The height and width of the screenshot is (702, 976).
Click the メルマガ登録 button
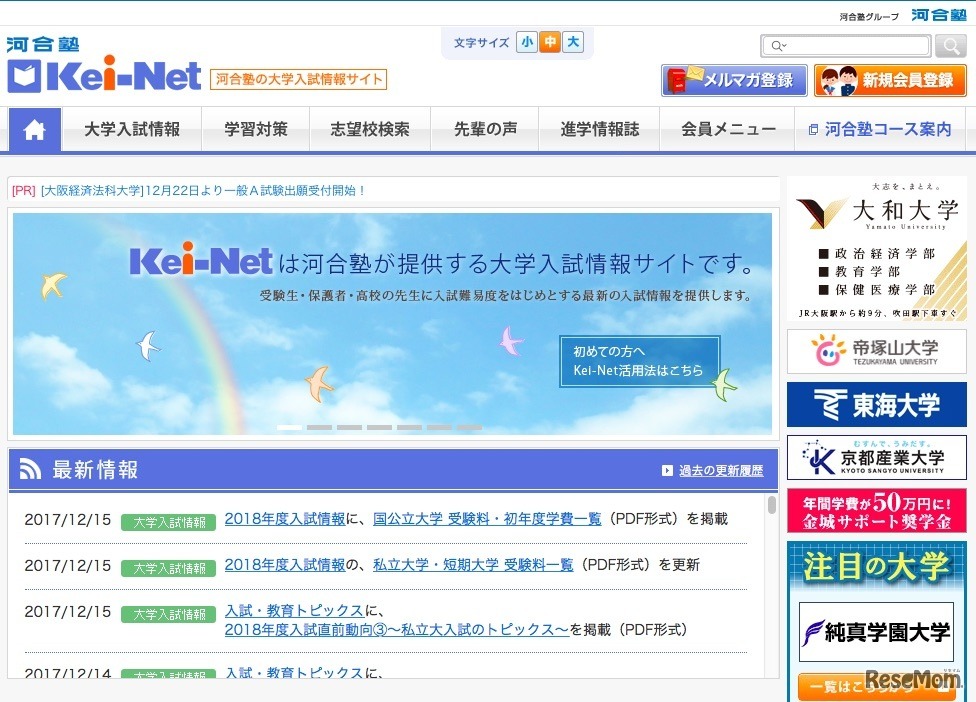coord(734,80)
